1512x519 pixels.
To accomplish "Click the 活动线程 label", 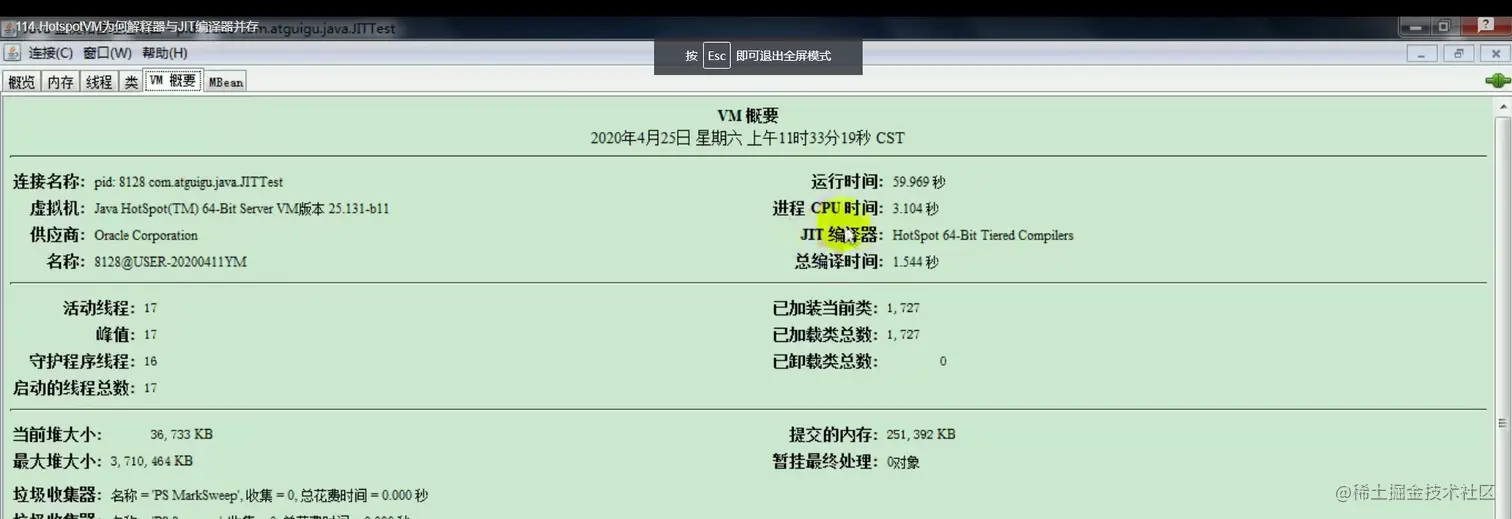I will point(99,308).
